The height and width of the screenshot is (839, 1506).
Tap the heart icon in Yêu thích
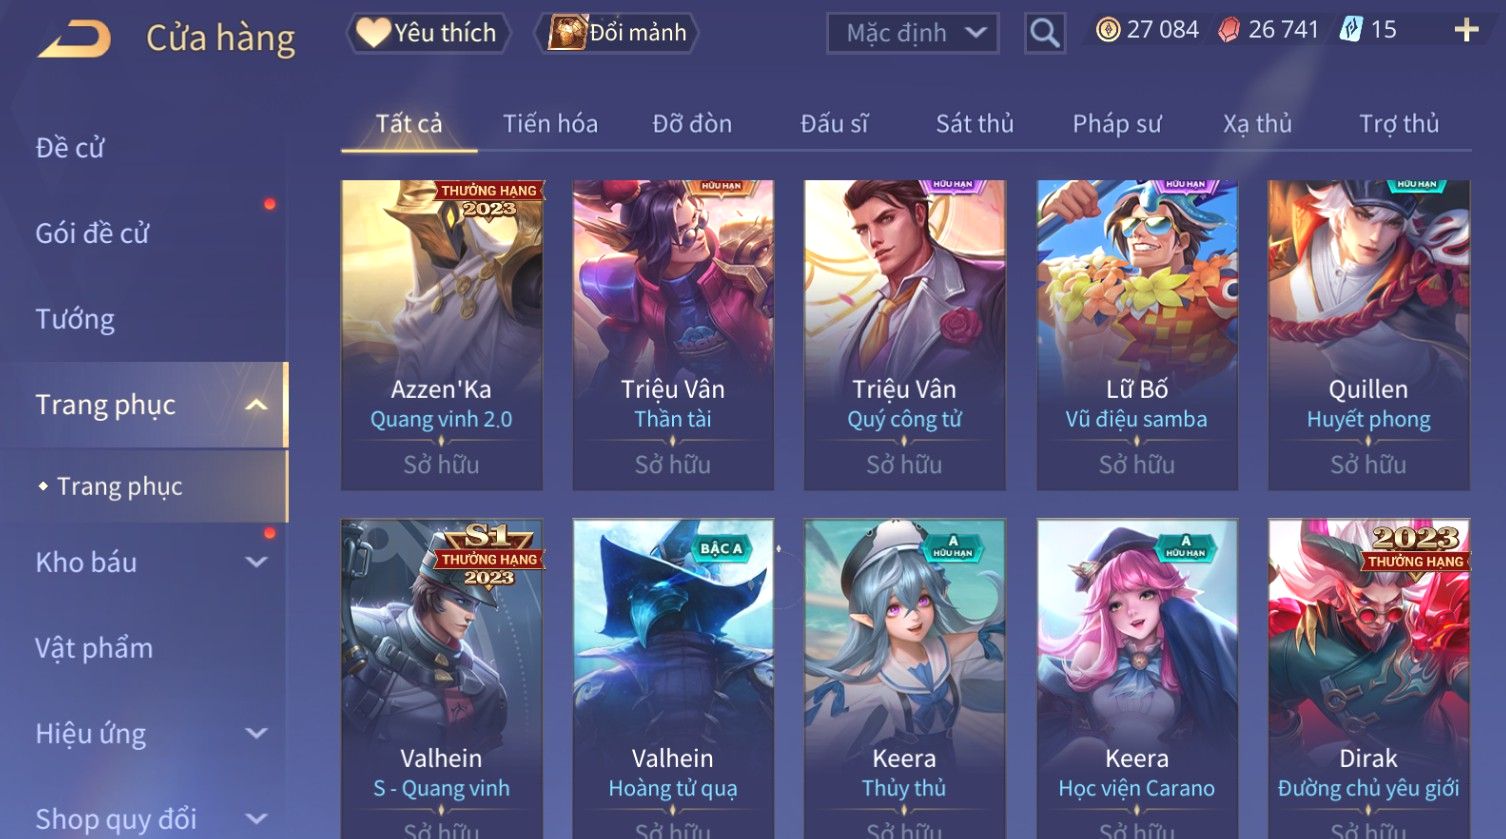(373, 33)
